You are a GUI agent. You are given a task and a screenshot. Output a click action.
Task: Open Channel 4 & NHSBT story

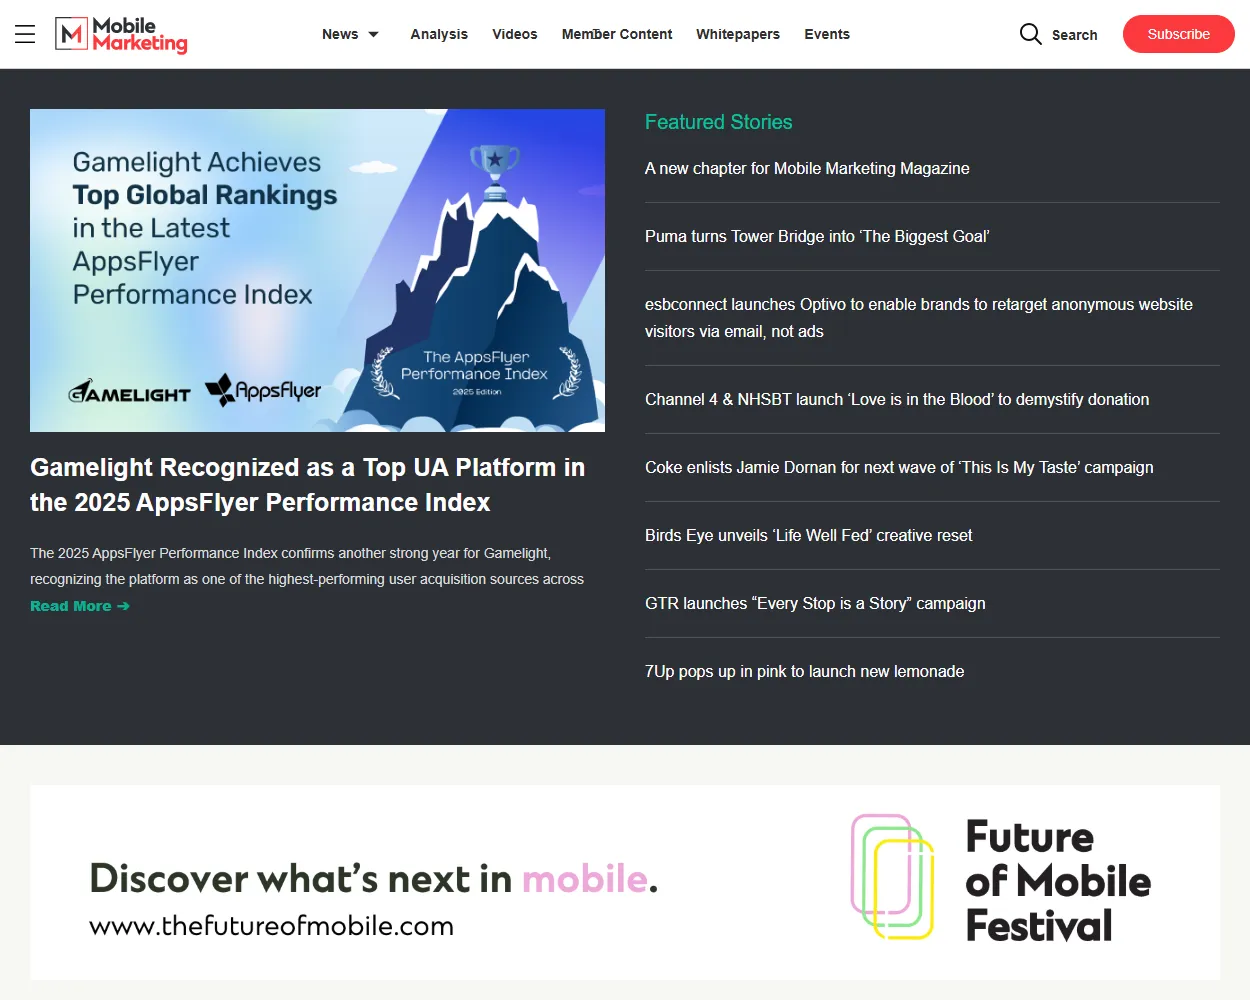pyautogui.click(x=897, y=399)
